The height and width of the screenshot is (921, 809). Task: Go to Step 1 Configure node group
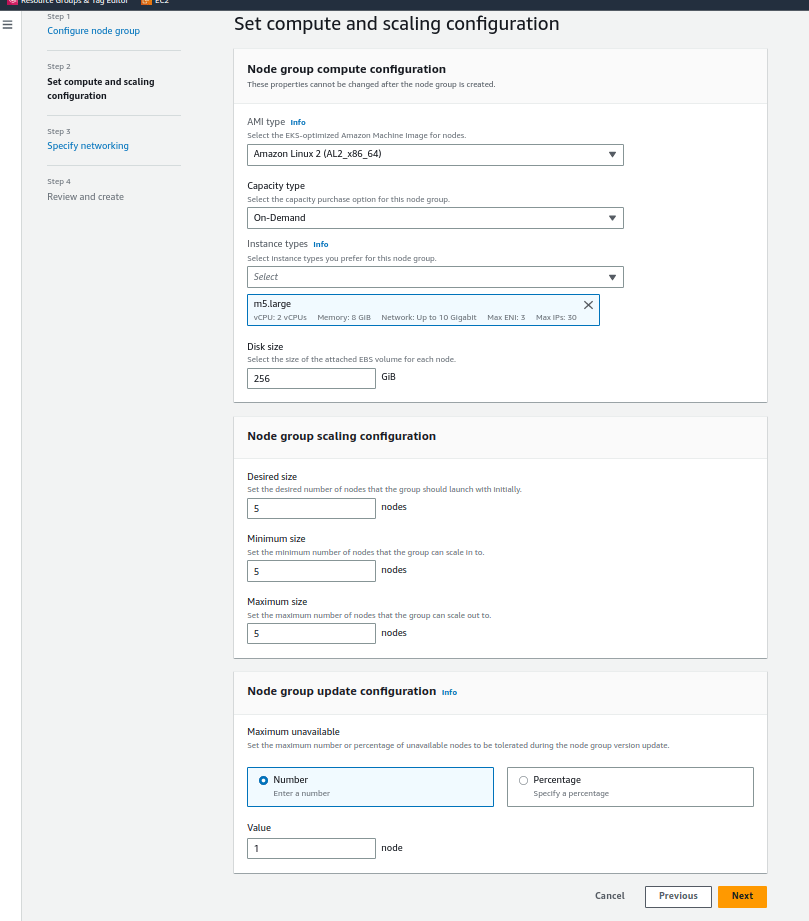[x=93, y=31]
